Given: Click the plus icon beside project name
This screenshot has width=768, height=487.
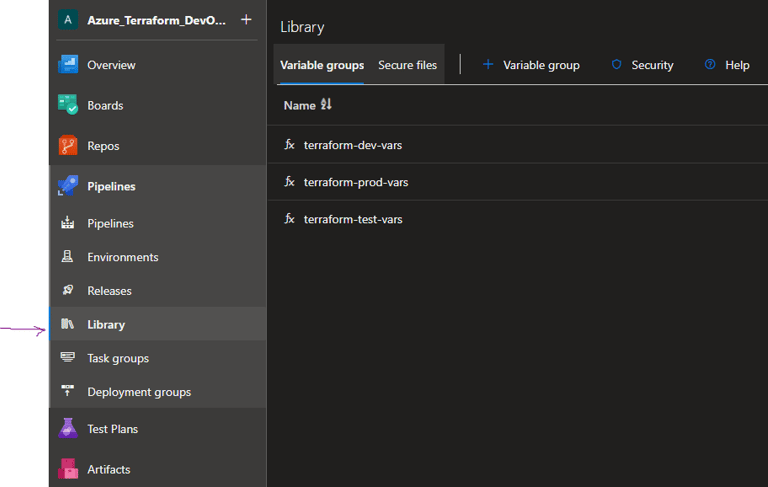Looking at the screenshot, I should click(246, 20).
